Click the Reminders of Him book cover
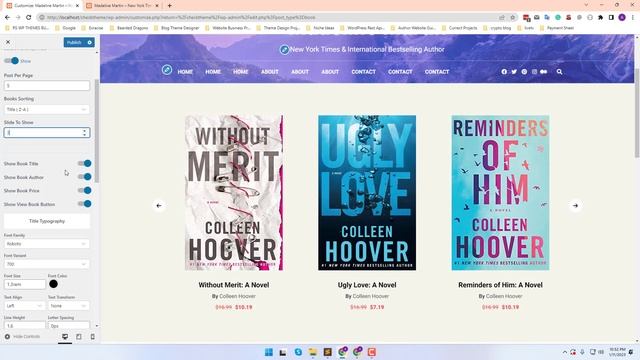Screen dimensions: 640x360 (500, 193)
